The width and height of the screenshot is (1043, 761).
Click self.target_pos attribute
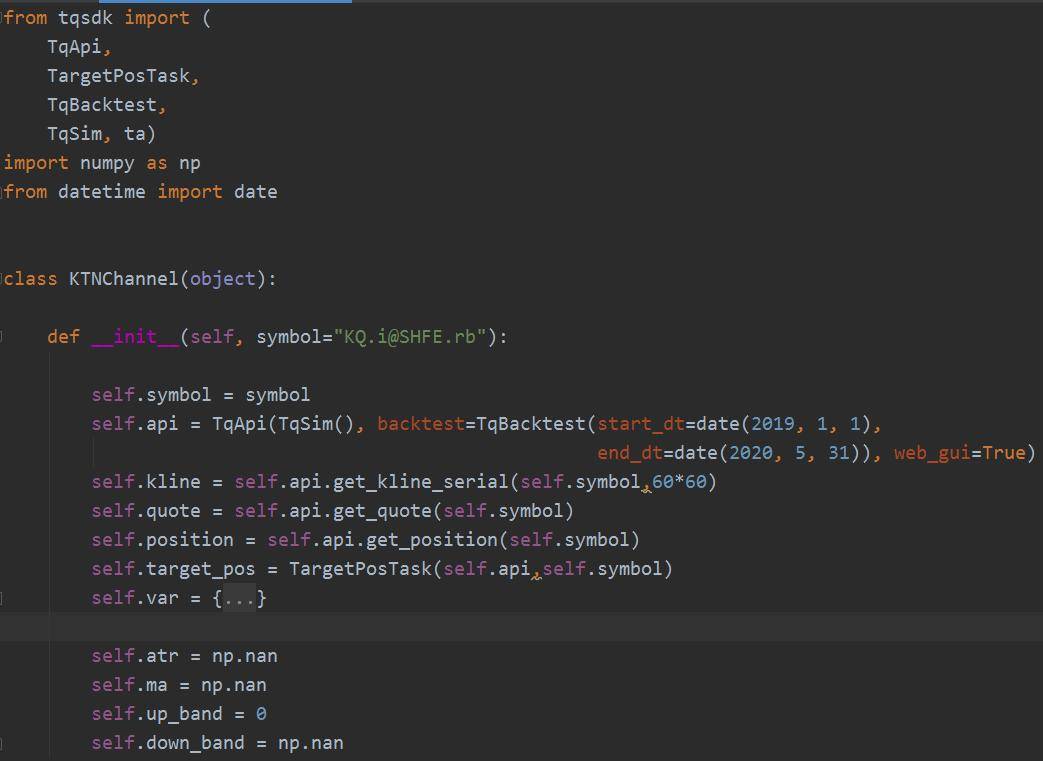pyautogui.click(x=173, y=569)
